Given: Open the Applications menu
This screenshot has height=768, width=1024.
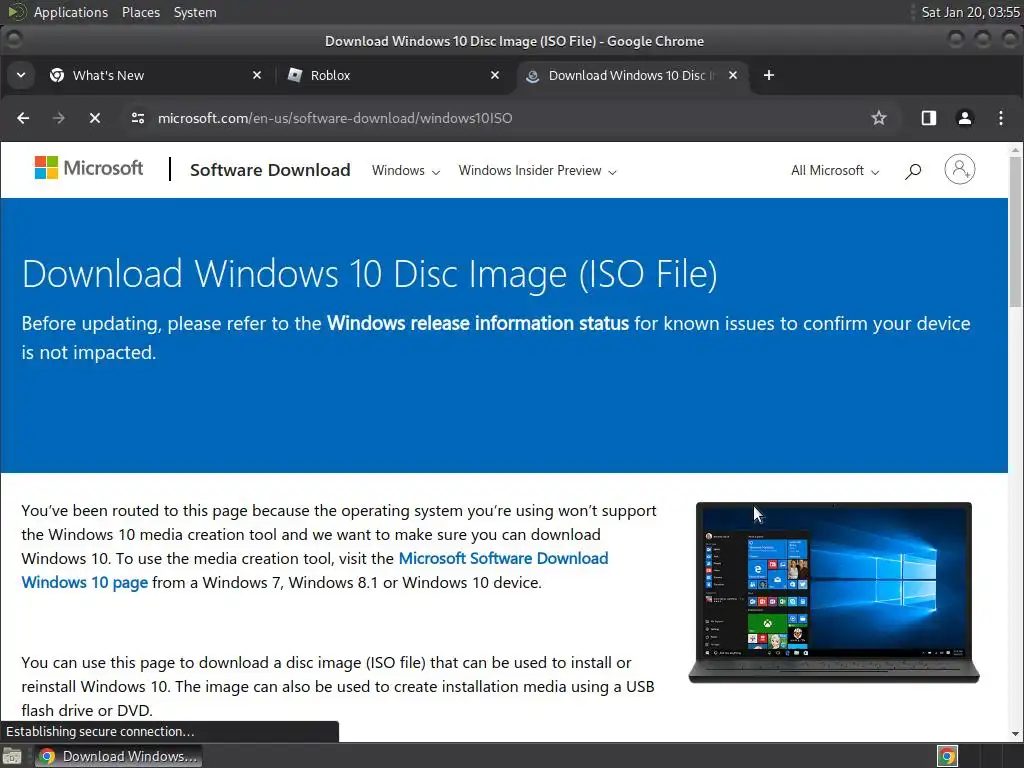Looking at the screenshot, I should coord(71,12).
